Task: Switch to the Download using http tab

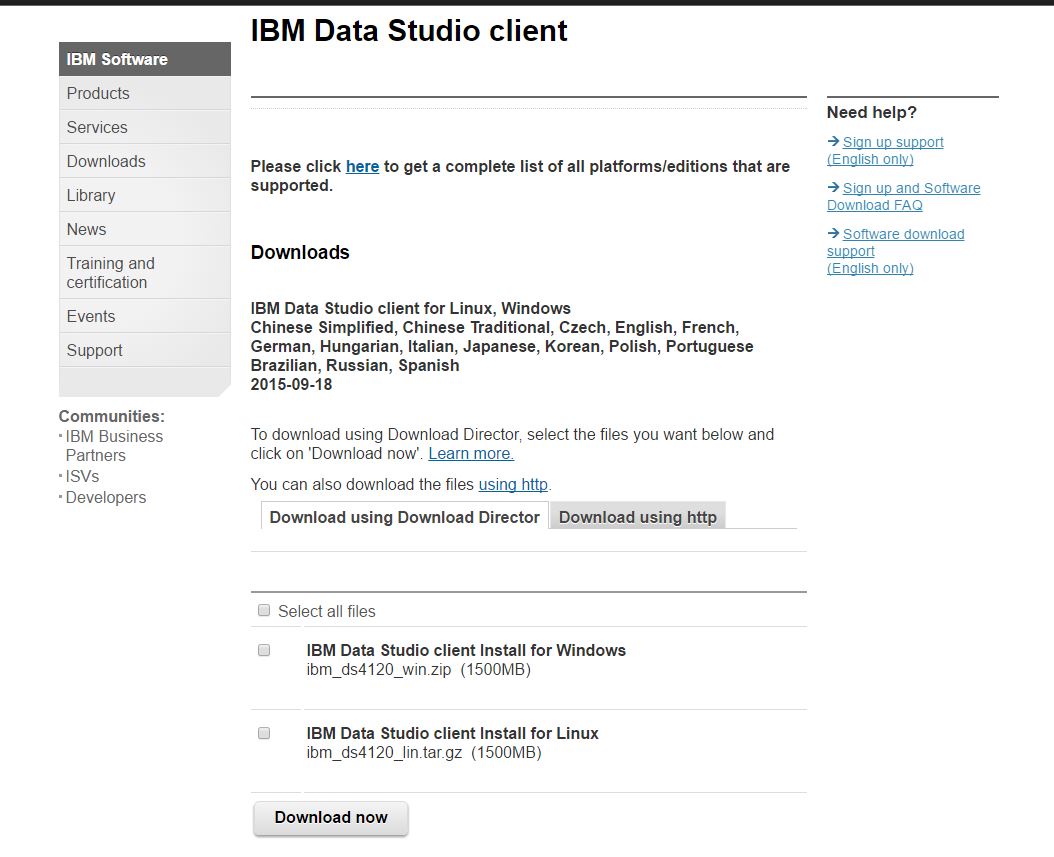Action: 638,517
